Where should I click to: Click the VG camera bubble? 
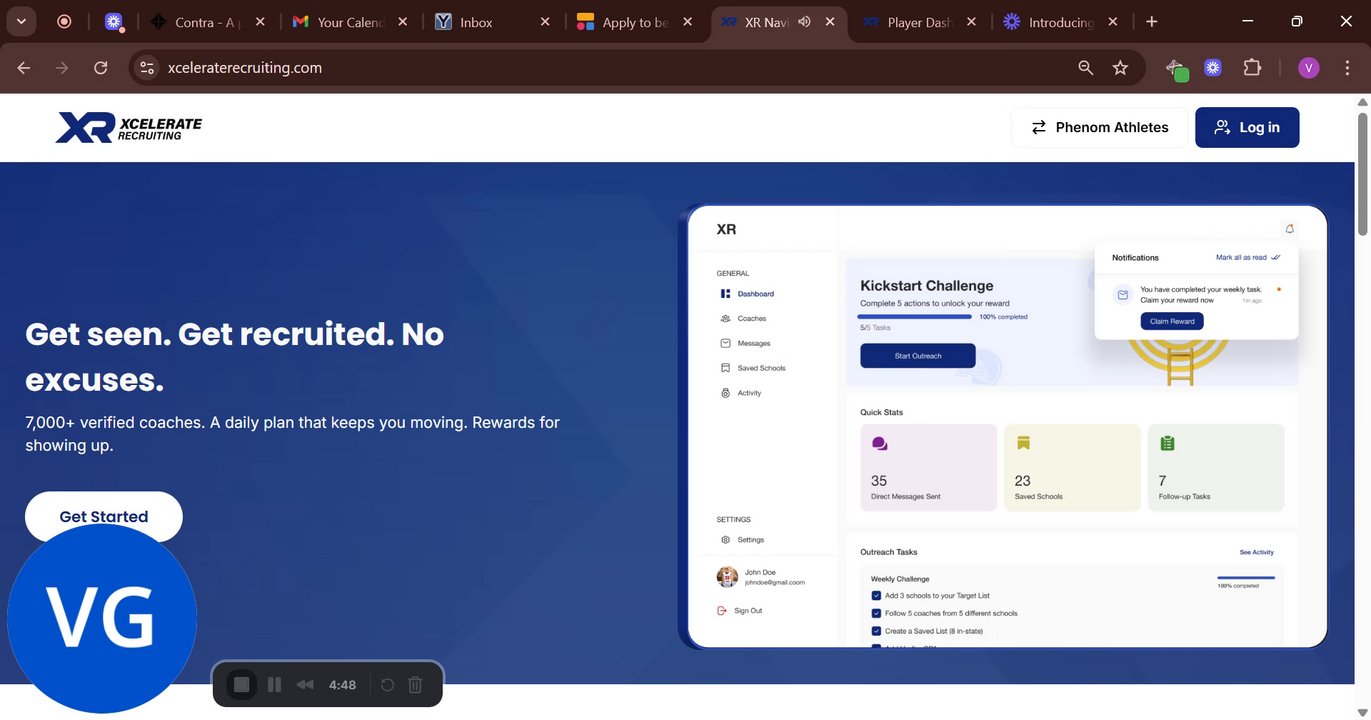tap(102, 619)
